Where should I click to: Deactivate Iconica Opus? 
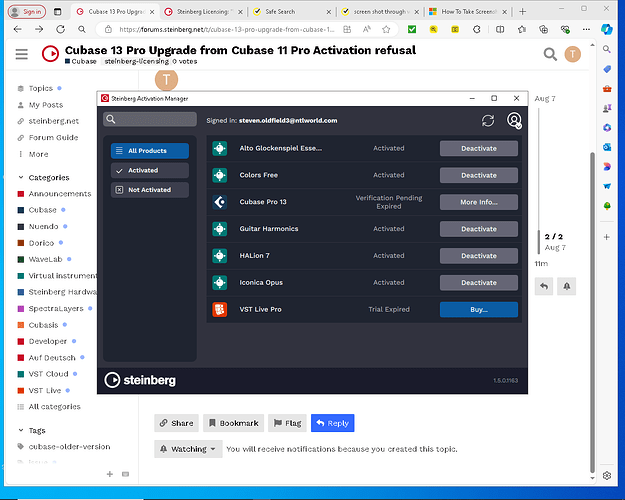pos(479,283)
